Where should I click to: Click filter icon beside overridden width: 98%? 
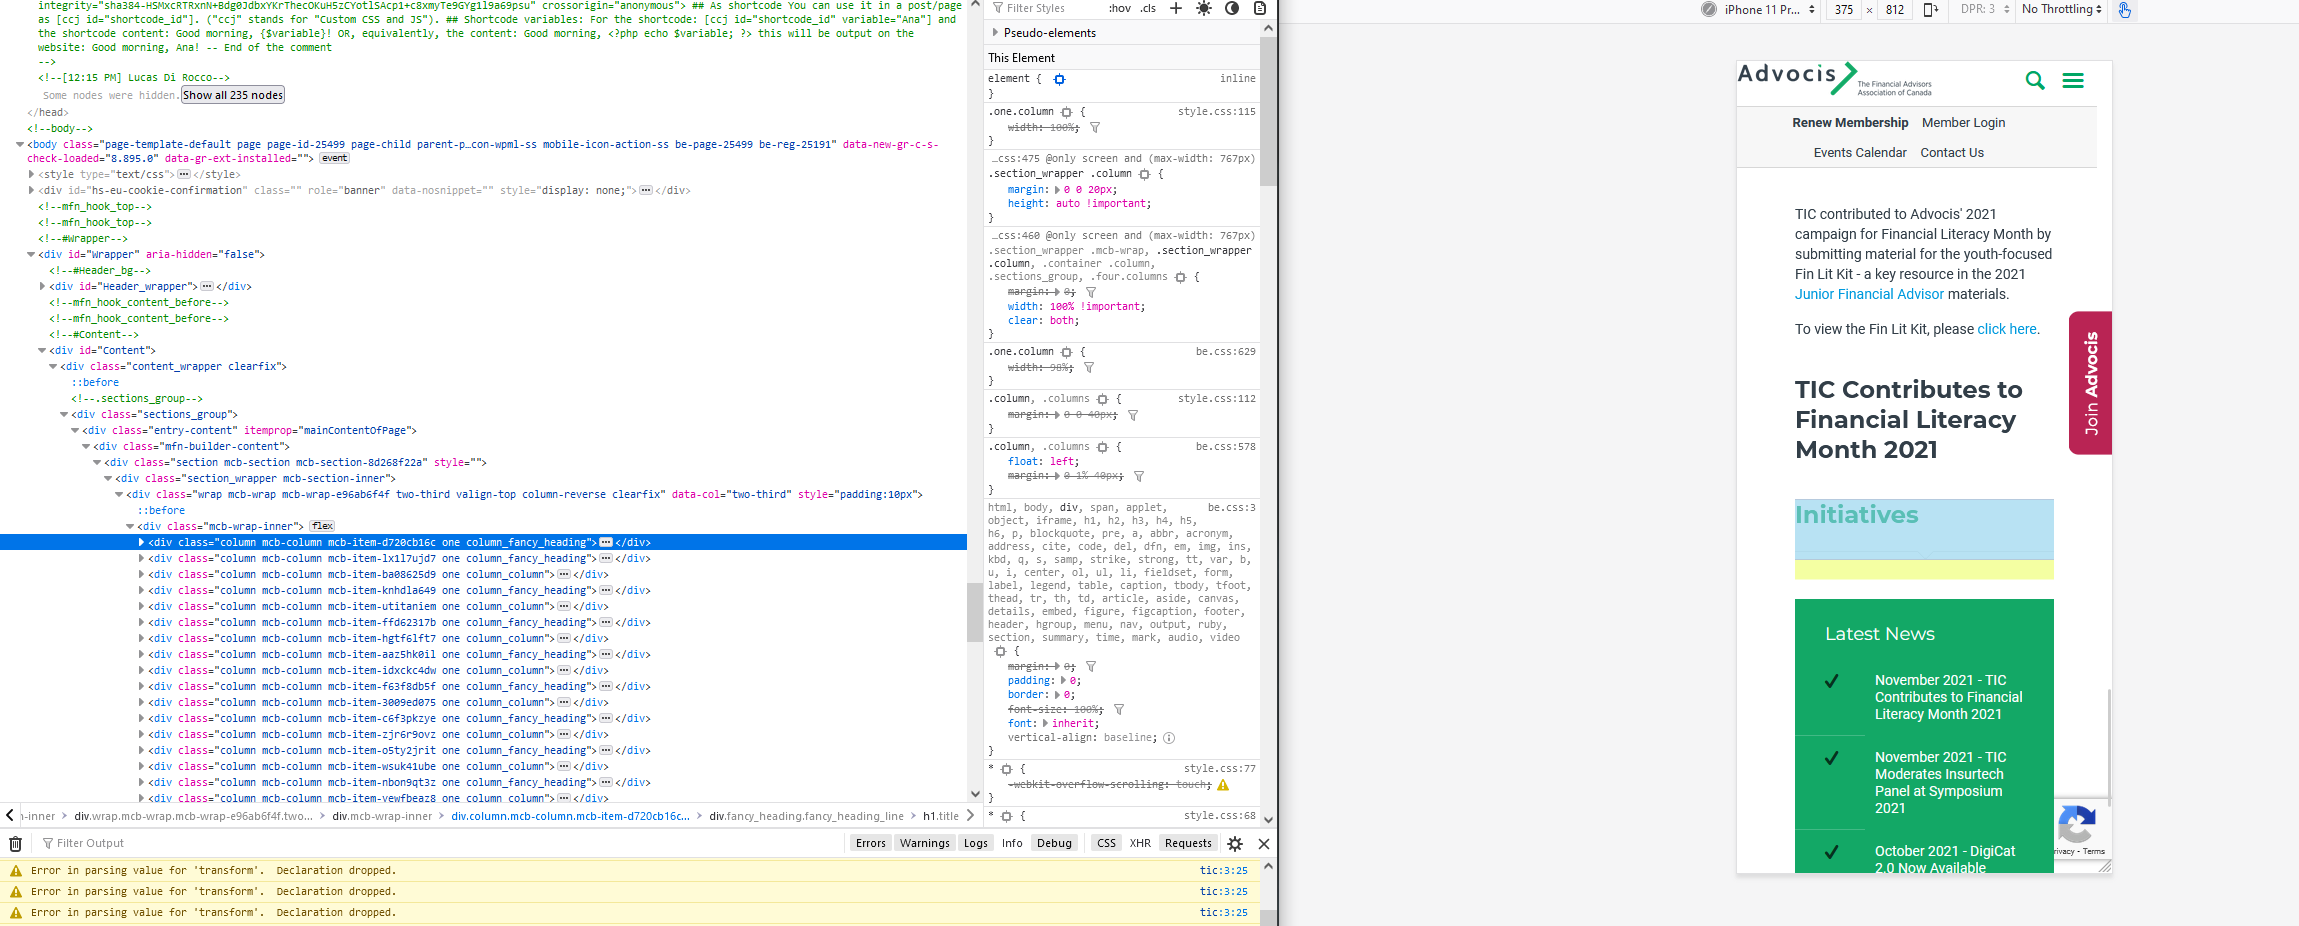pyautogui.click(x=1089, y=368)
